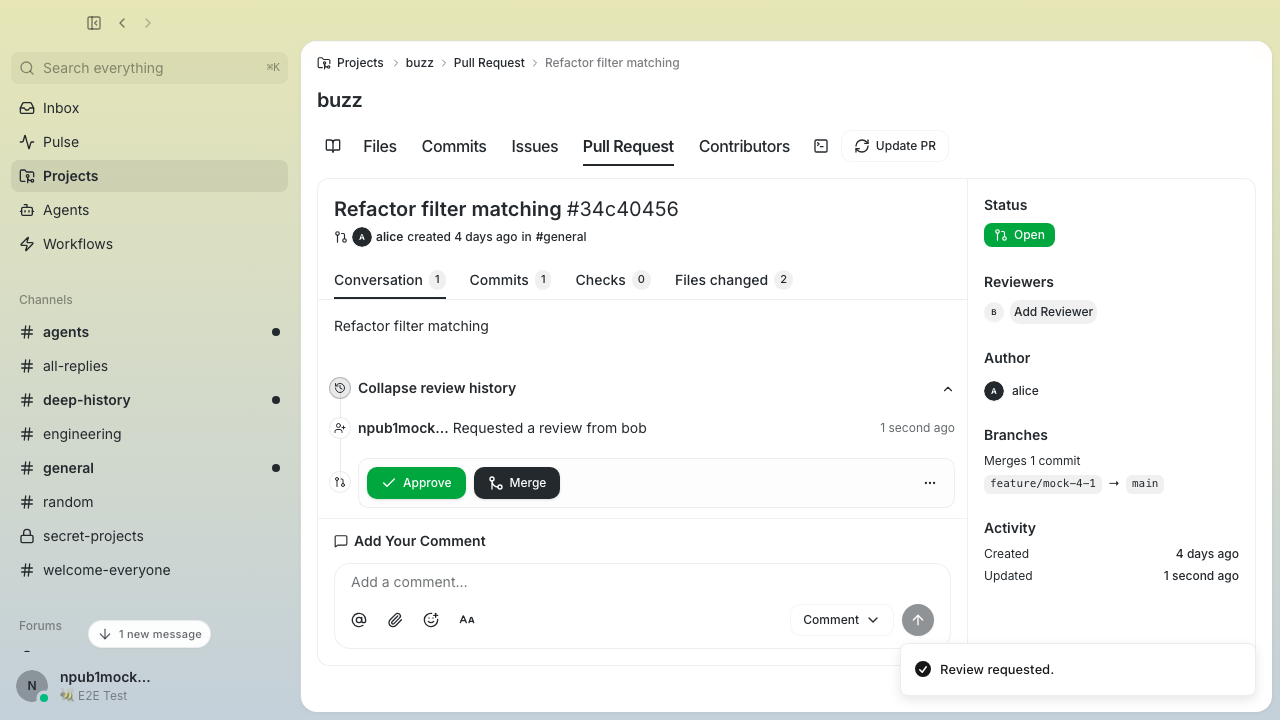Click the review history clock icon
The height and width of the screenshot is (720, 1280).
(340, 388)
